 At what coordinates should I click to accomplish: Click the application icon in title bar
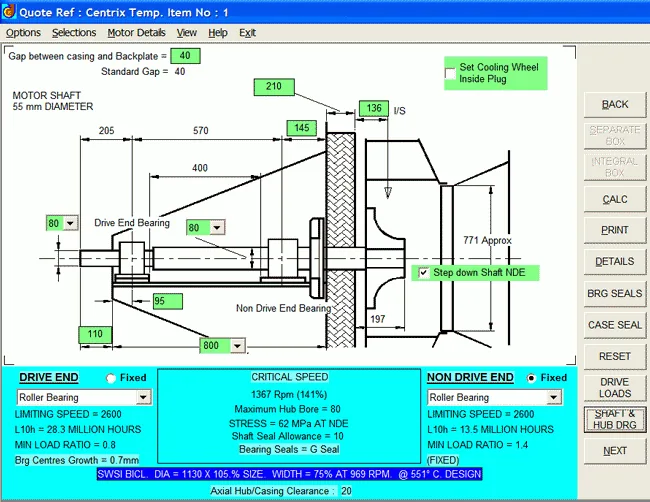pyautogui.click(x=9, y=12)
